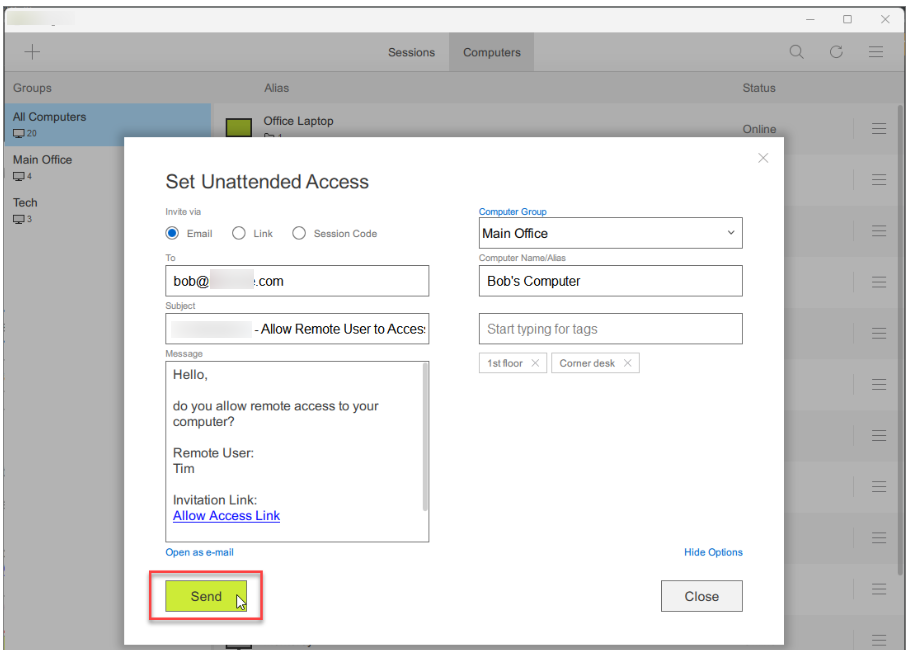Dismiss the dialog with the X icon
The image size is (909, 650).
click(x=763, y=157)
